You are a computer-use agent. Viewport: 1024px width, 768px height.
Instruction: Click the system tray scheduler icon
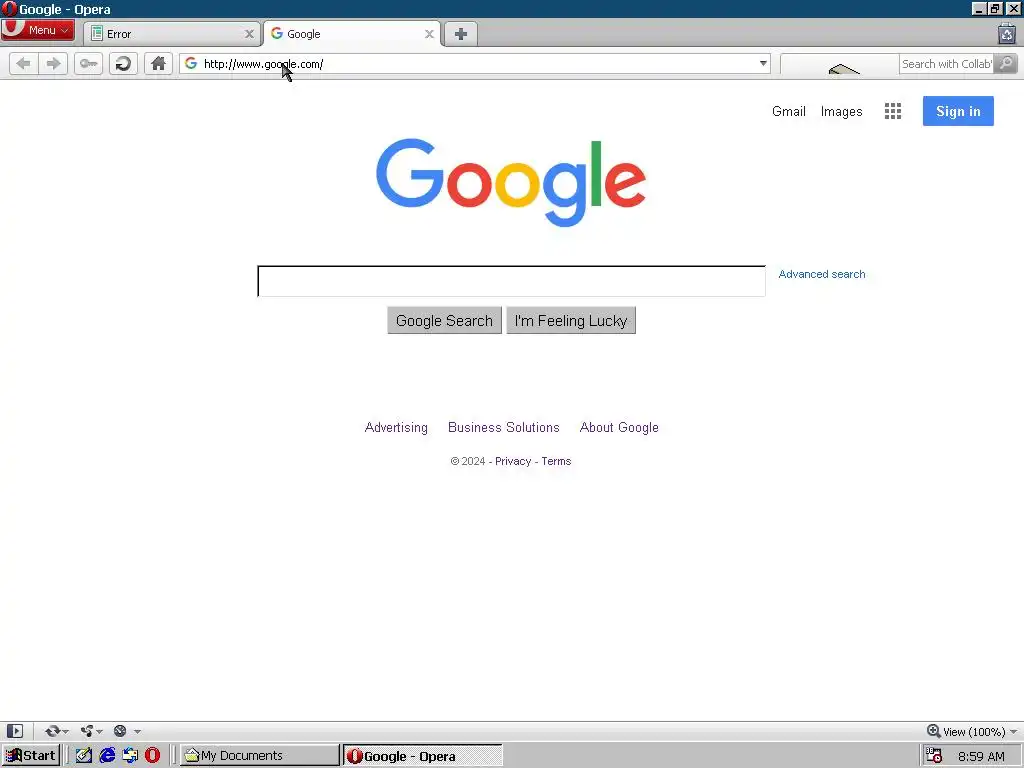tap(934, 756)
